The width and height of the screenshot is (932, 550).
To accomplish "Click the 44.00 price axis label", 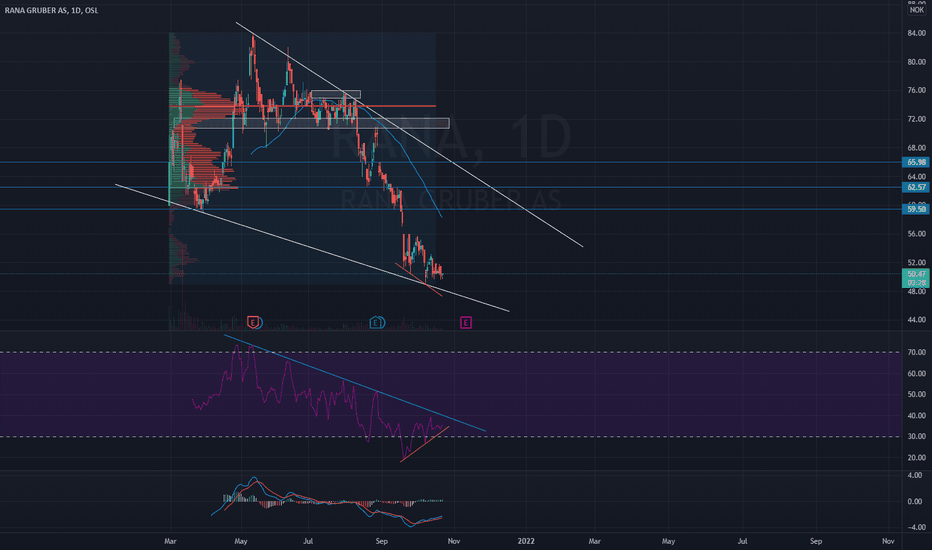I will click(917, 320).
